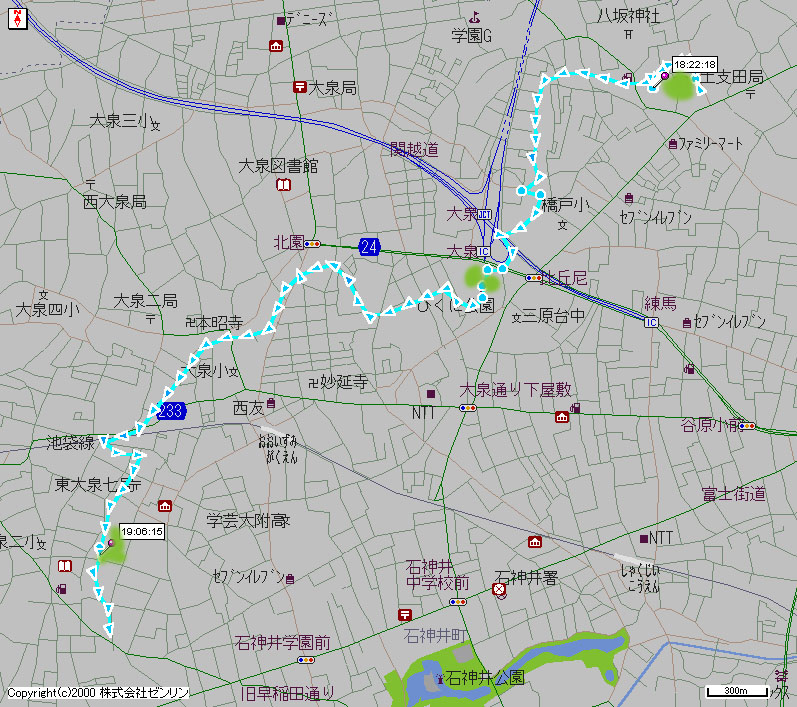The height and width of the screenshot is (707, 797).
Task: Select the 19:06:15 timestamp label
Action: (x=142, y=532)
